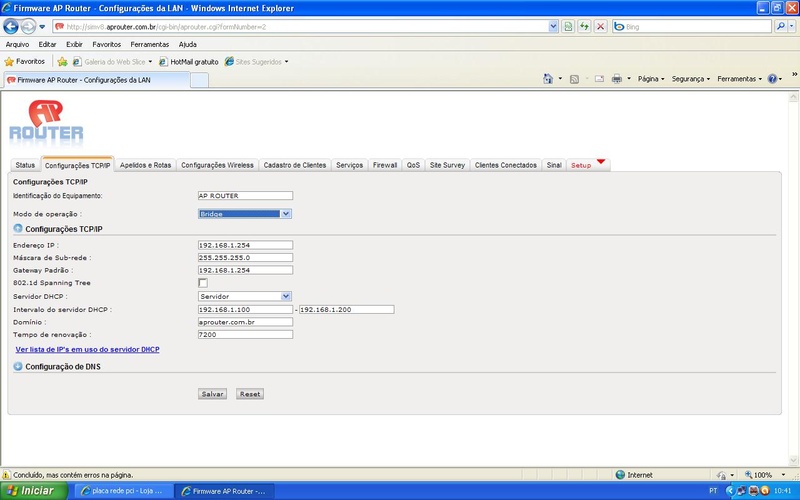Click the DHCP range start field 192.168.1.100
The image size is (800, 500).
click(x=245, y=309)
